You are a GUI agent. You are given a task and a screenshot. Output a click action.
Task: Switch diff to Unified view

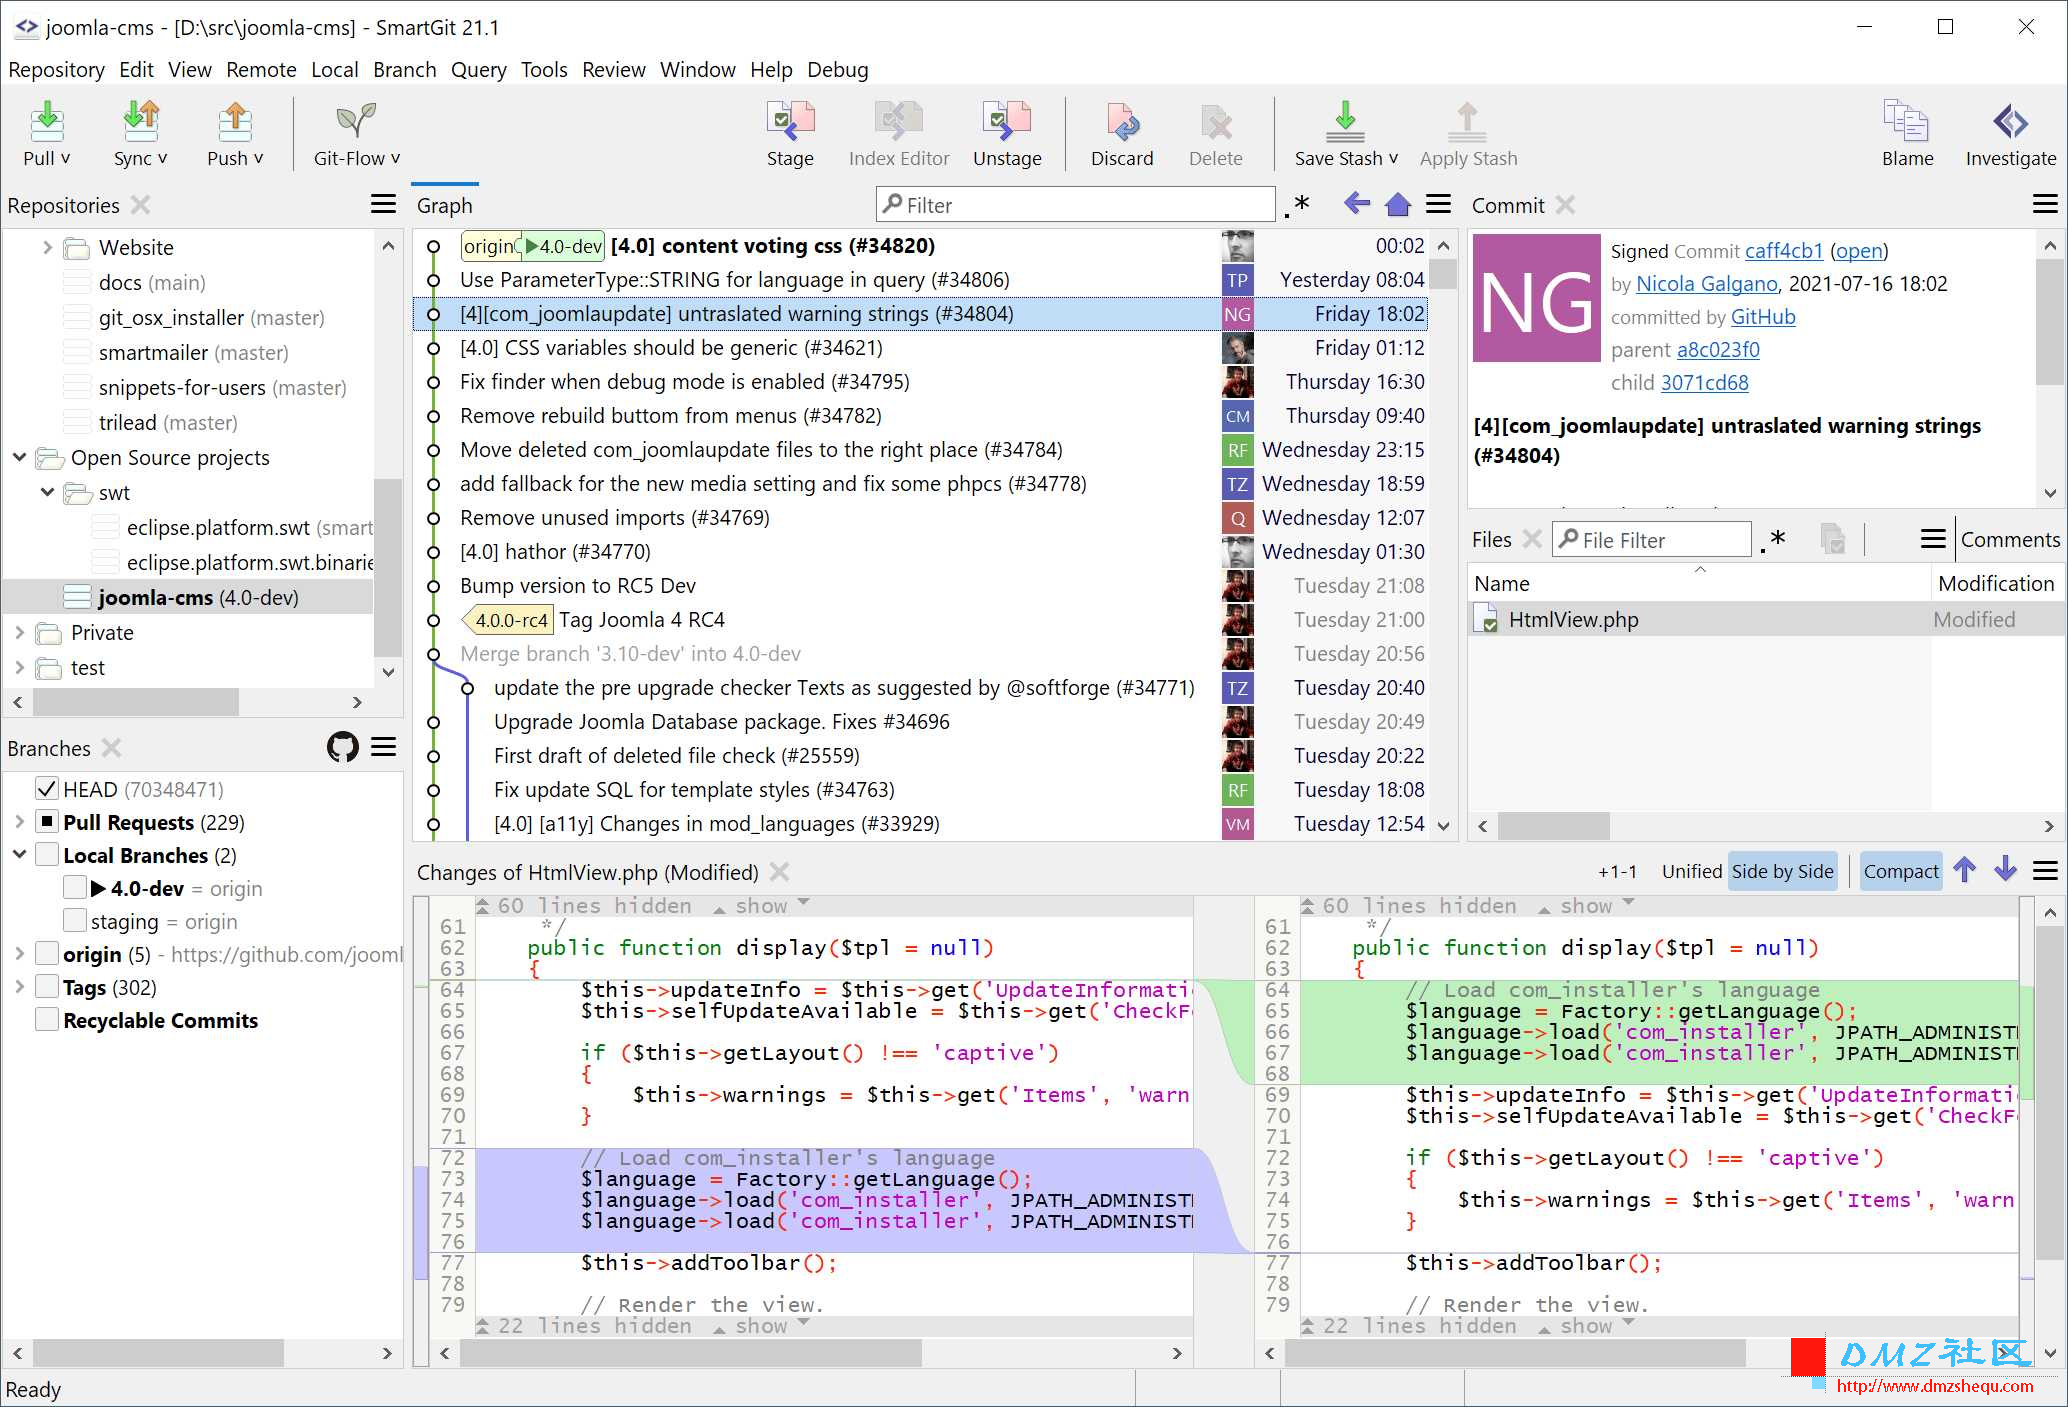point(1691,871)
